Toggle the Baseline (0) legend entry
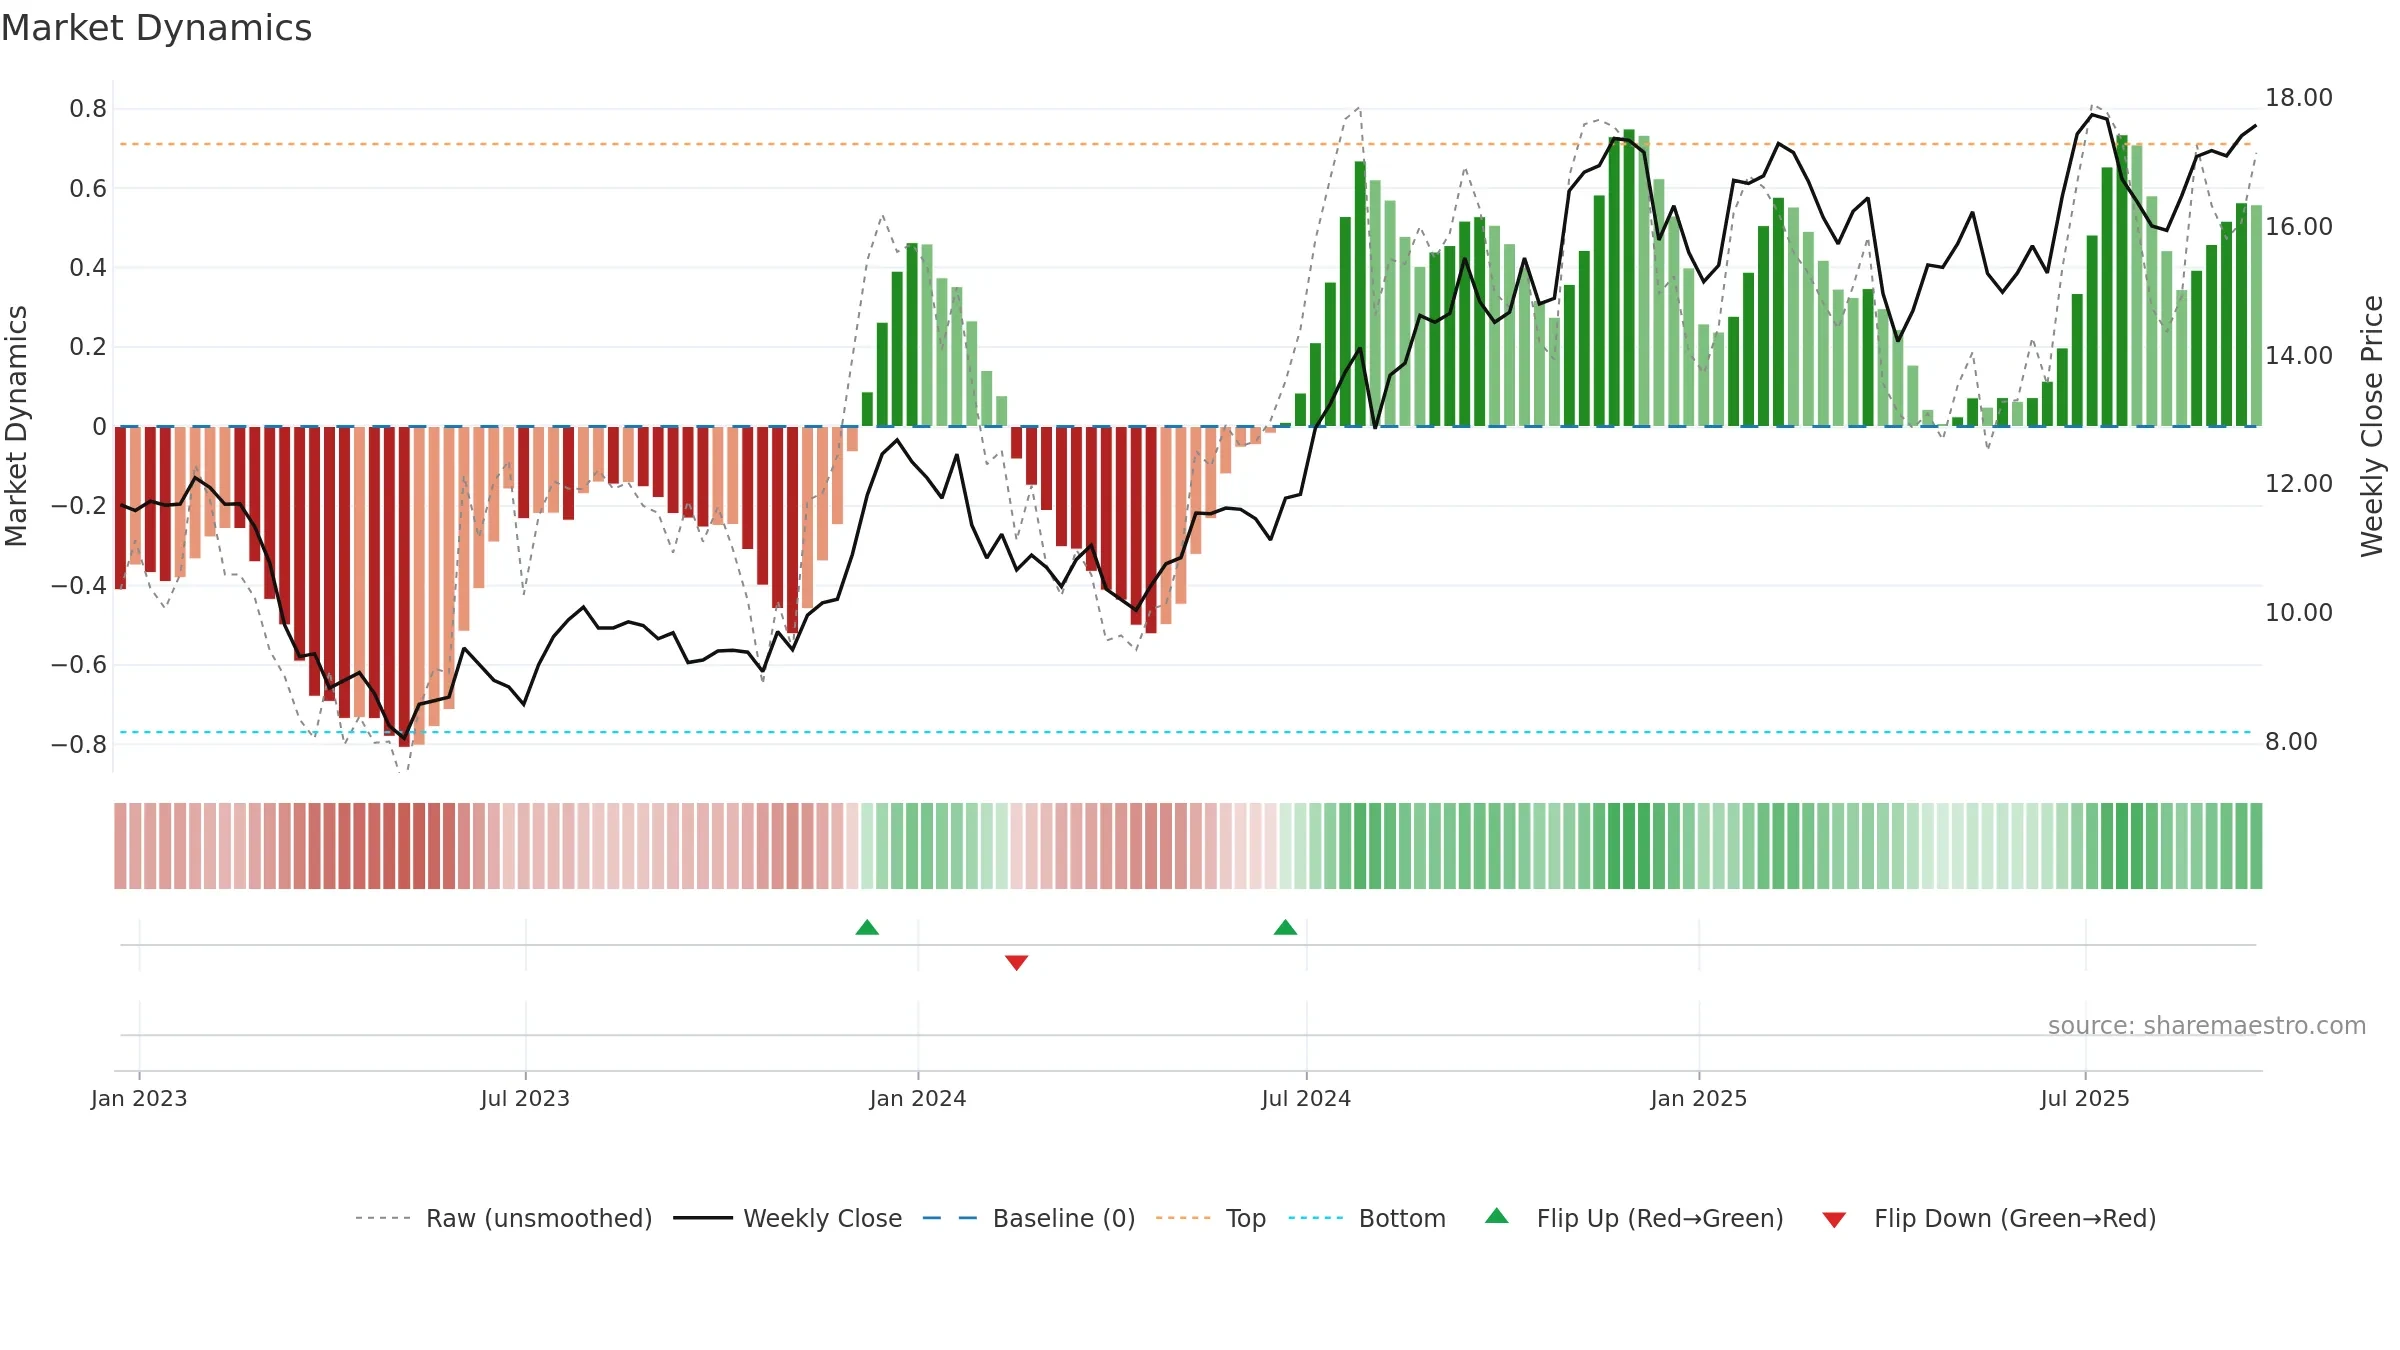The width and height of the screenshot is (2400, 1350). click(x=1028, y=1218)
